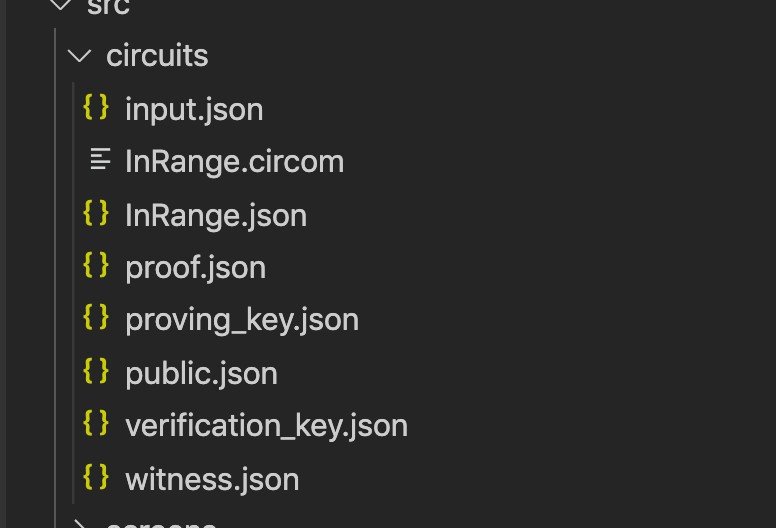Open verification_key.json in the editor
The height and width of the screenshot is (528, 776).
[x=266, y=426]
